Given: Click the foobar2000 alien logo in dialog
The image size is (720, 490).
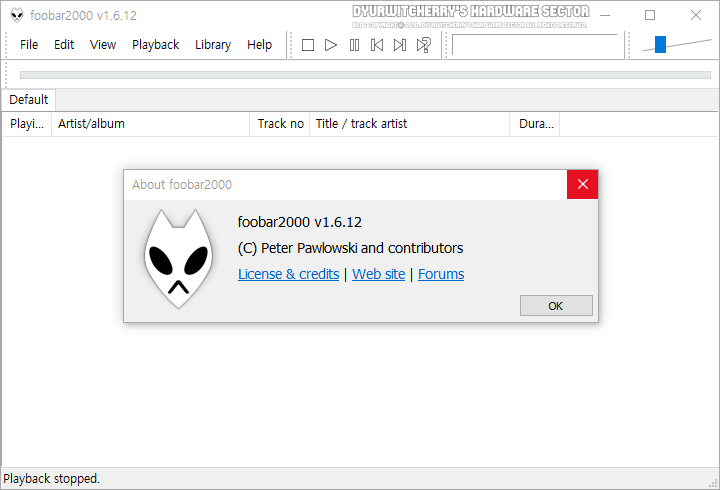Looking at the screenshot, I should pos(179,259).
